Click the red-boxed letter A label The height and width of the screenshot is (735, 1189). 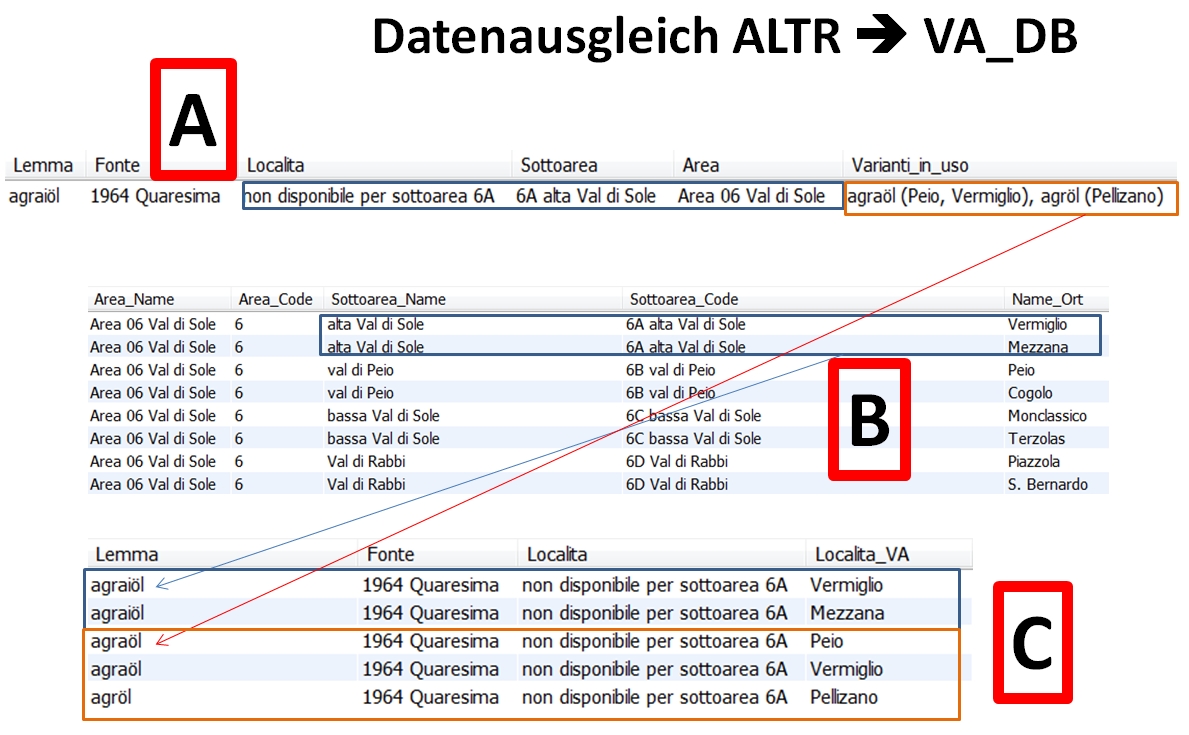tap(193, 120)
